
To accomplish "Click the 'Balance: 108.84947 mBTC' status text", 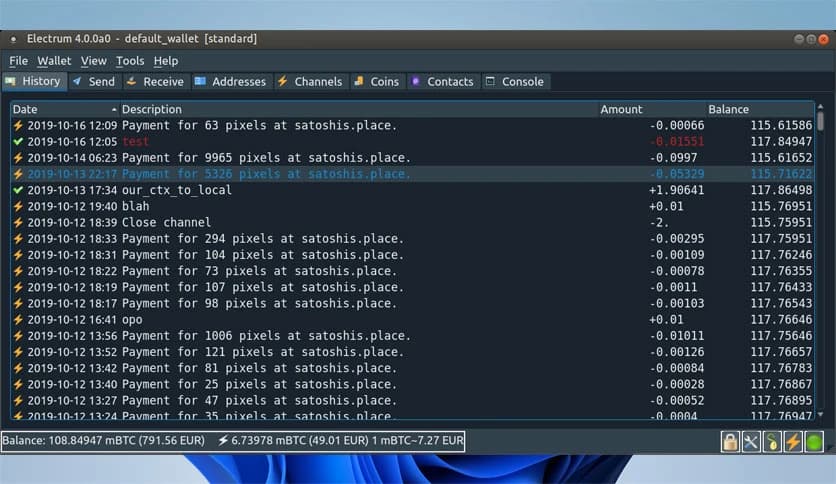I will tap(103, 441).
